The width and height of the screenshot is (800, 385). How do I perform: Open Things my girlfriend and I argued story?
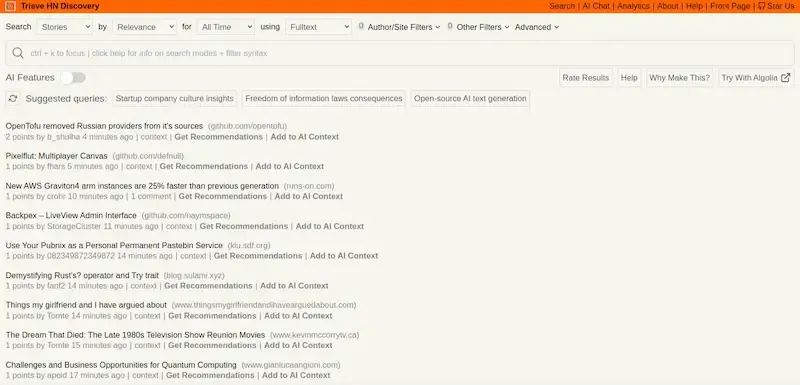point(86,305)
